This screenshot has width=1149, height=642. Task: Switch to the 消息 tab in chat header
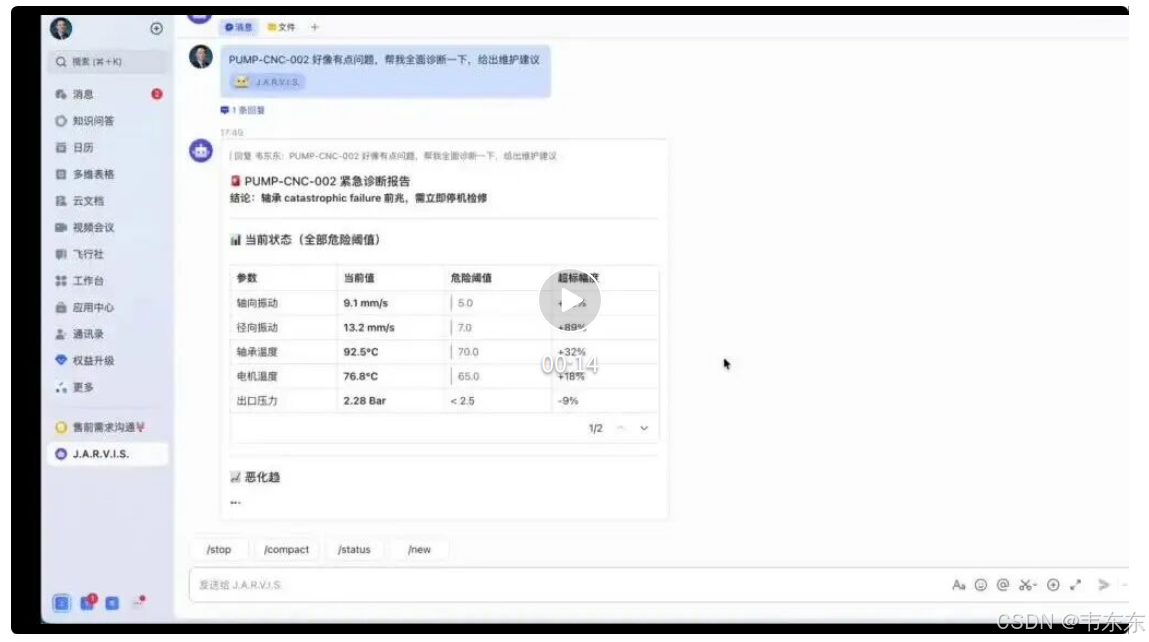pos(239,27)
